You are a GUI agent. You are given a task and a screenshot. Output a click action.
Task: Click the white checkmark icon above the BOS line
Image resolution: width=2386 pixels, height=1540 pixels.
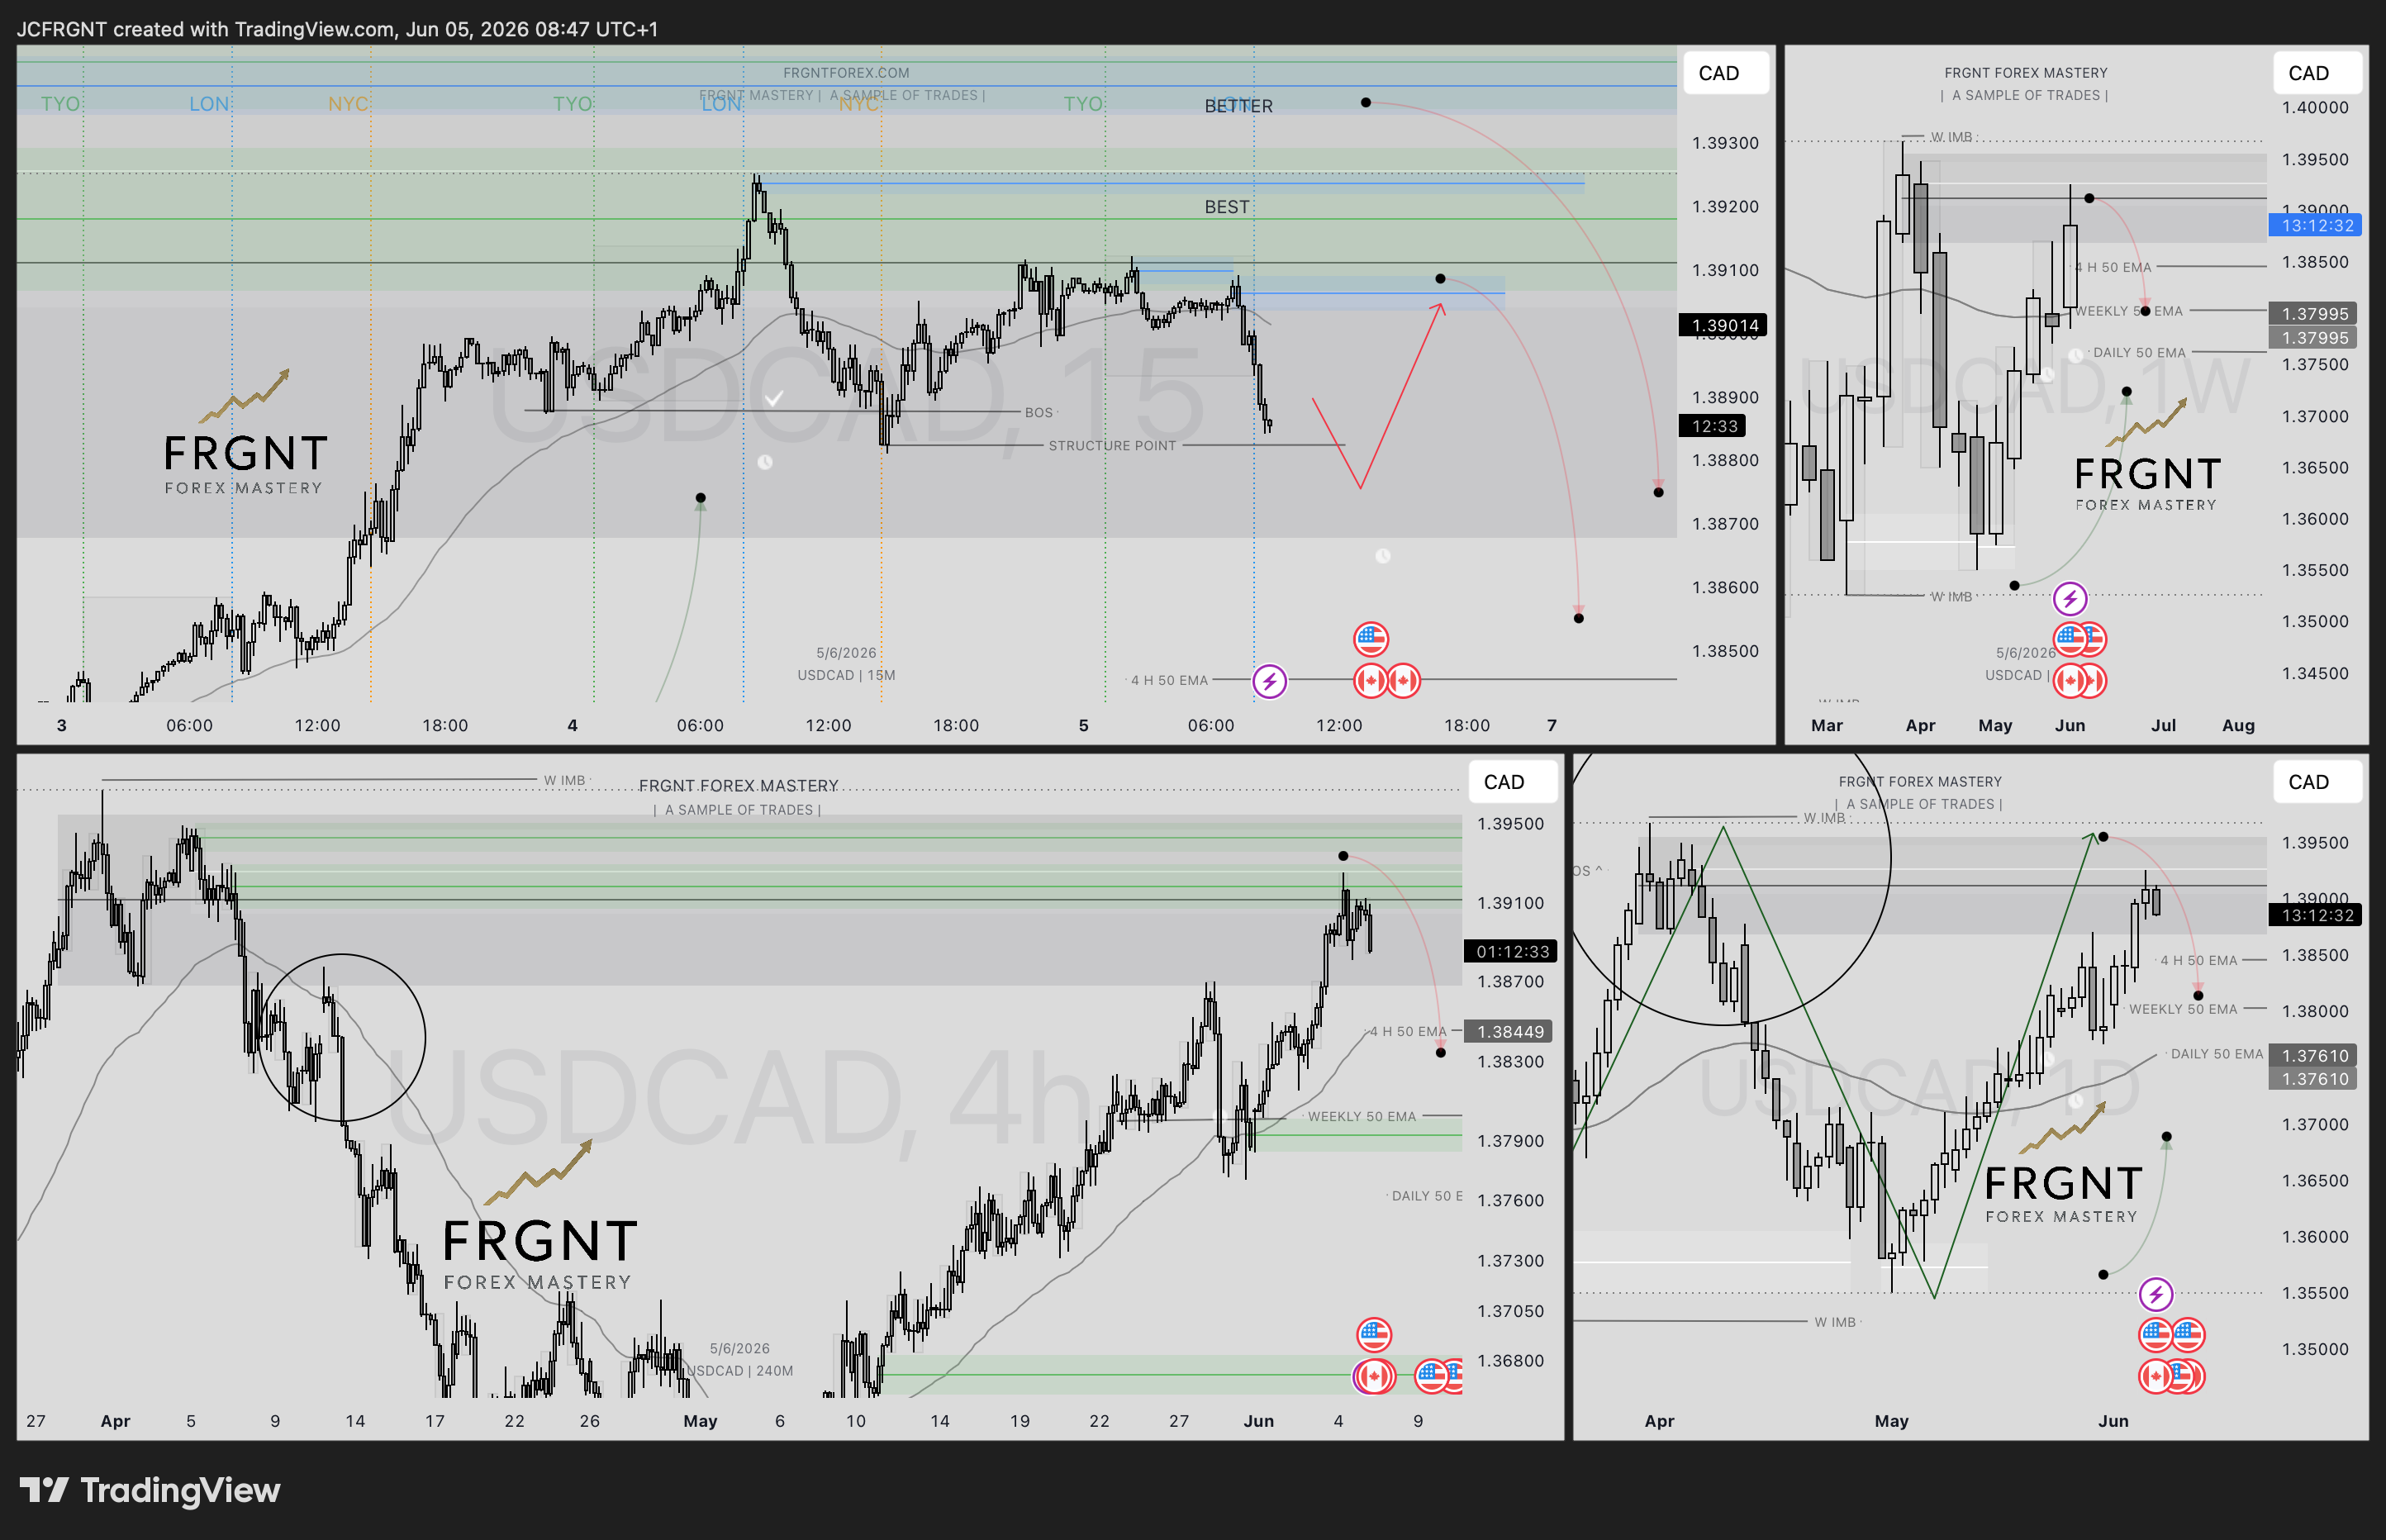tap(773, 399)
